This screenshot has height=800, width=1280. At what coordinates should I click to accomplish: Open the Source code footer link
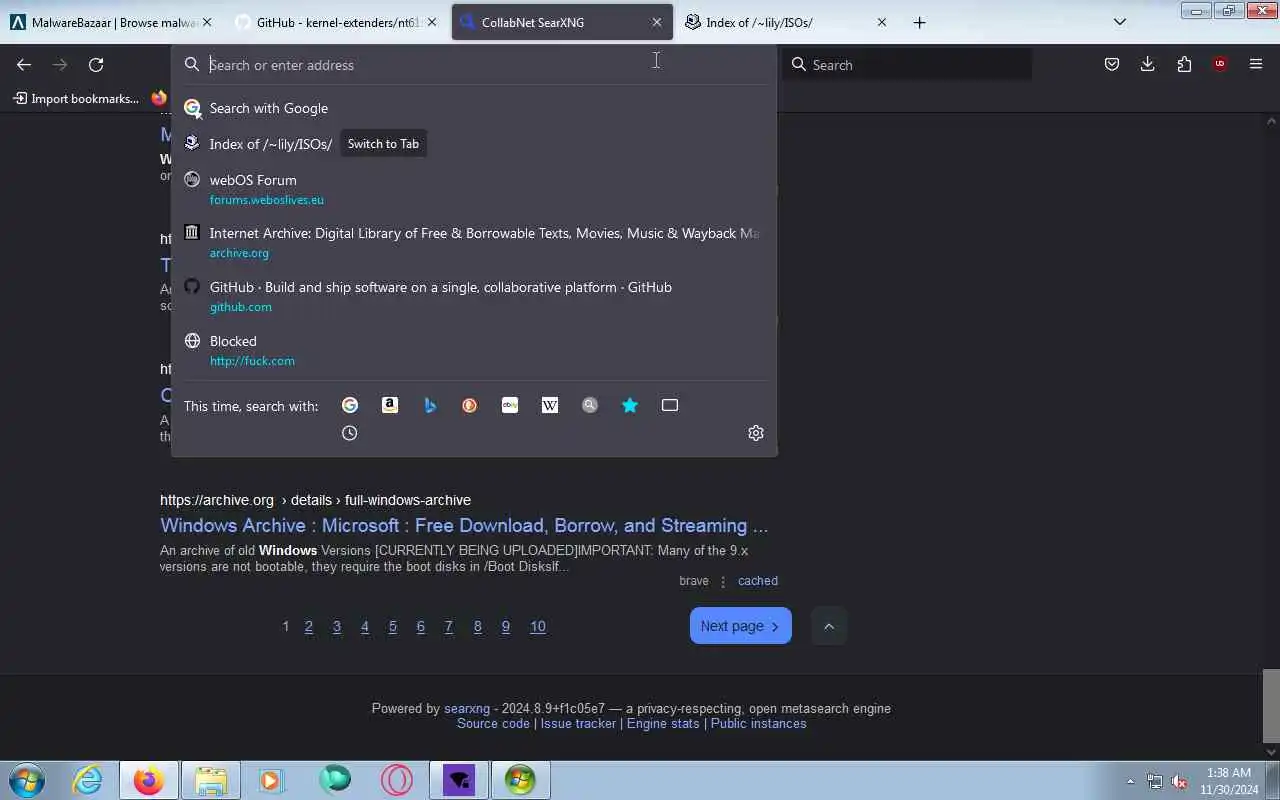coord(493,724)
